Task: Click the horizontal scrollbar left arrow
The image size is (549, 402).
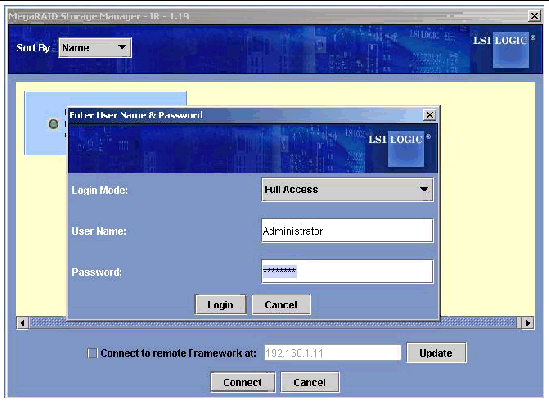Action: pos(23,323)
